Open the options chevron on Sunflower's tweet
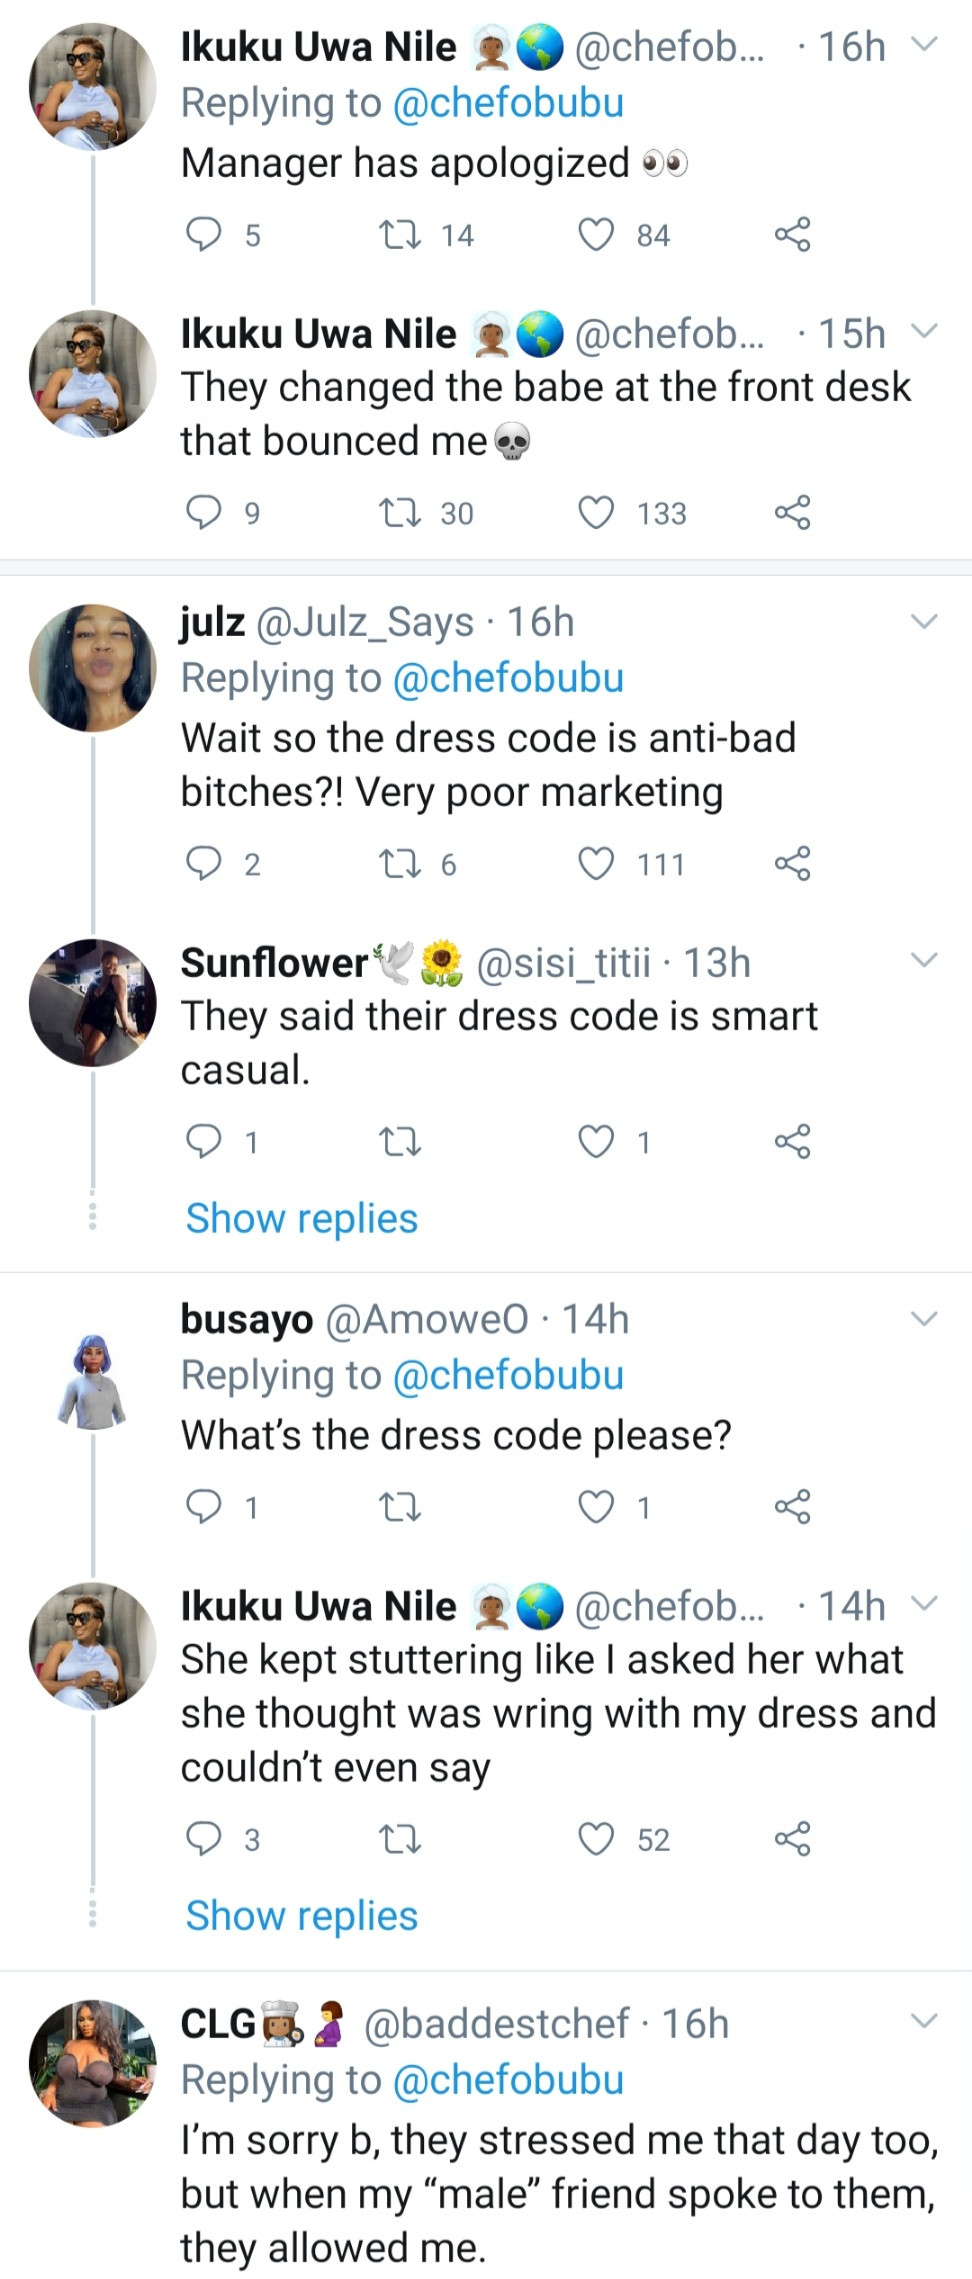Screen dimensions: 972x2279 925,961
